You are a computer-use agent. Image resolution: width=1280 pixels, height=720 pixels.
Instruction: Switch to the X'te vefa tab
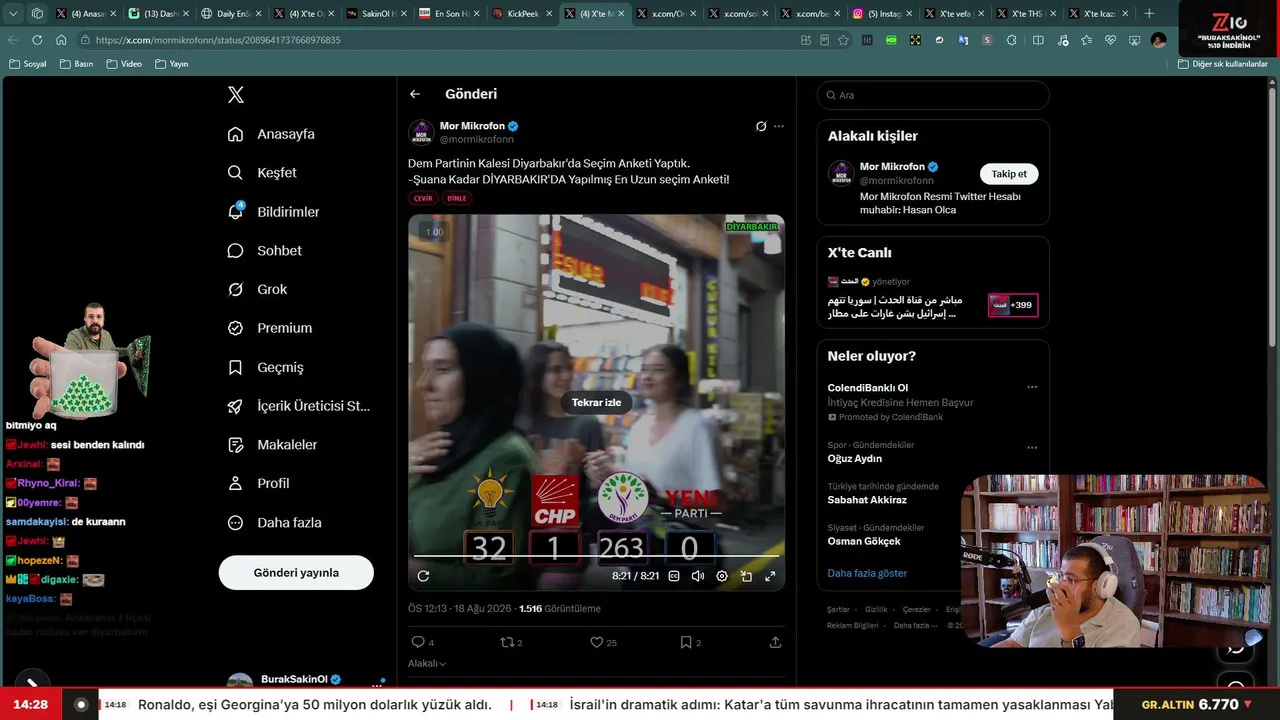[953, 14]
